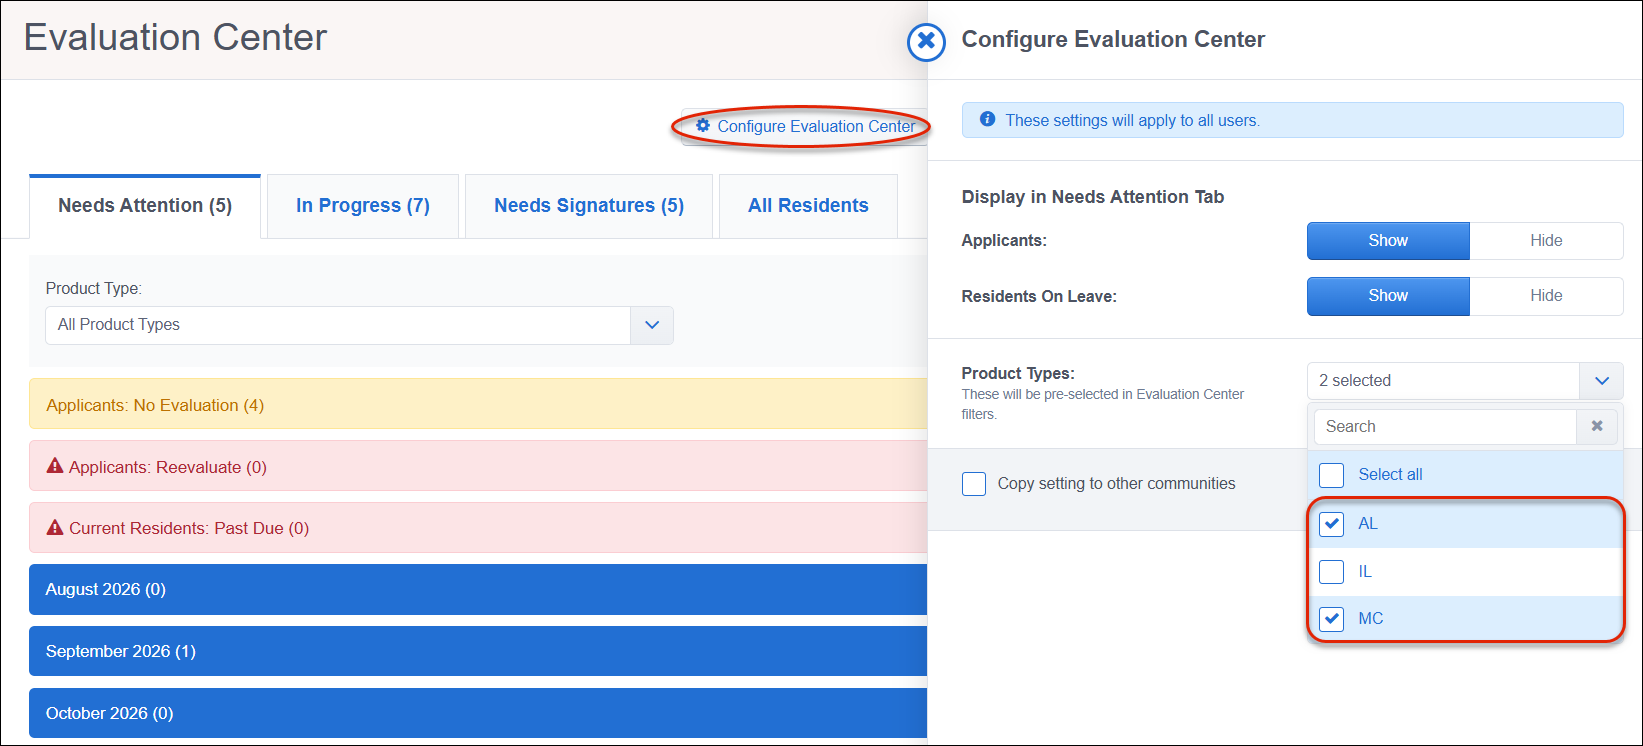Image resolution: width=1643 pixels, height=746 pixels.
Task: Expand Applicants: Reevaluate (0) section
Action: click(x=478, y=466)
